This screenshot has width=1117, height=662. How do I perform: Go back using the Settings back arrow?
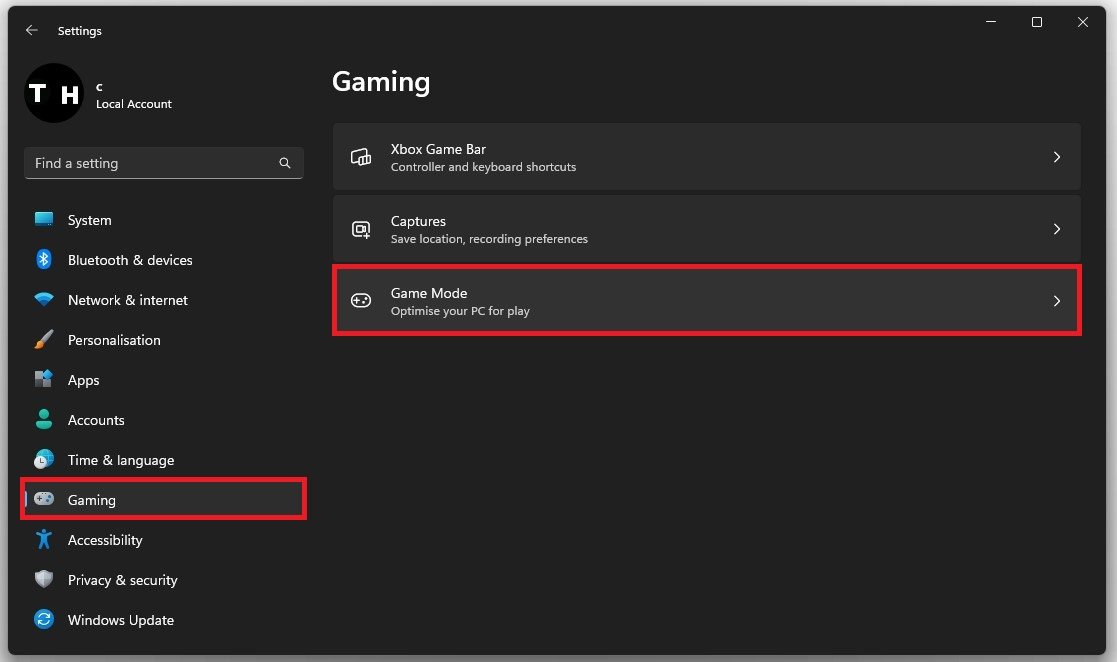coord(32,31)
